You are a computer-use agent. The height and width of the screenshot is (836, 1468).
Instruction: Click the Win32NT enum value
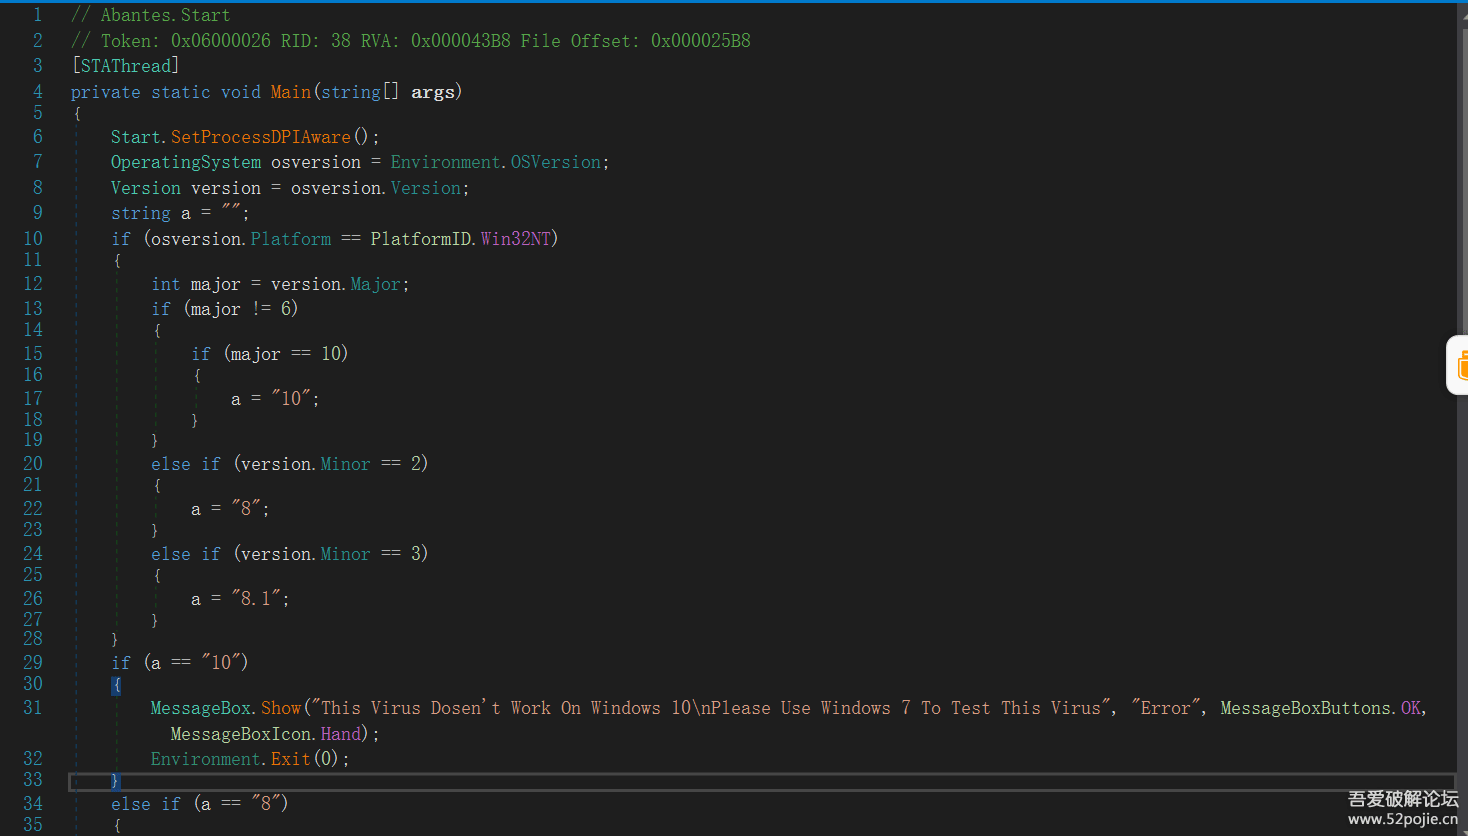(515, 239)
